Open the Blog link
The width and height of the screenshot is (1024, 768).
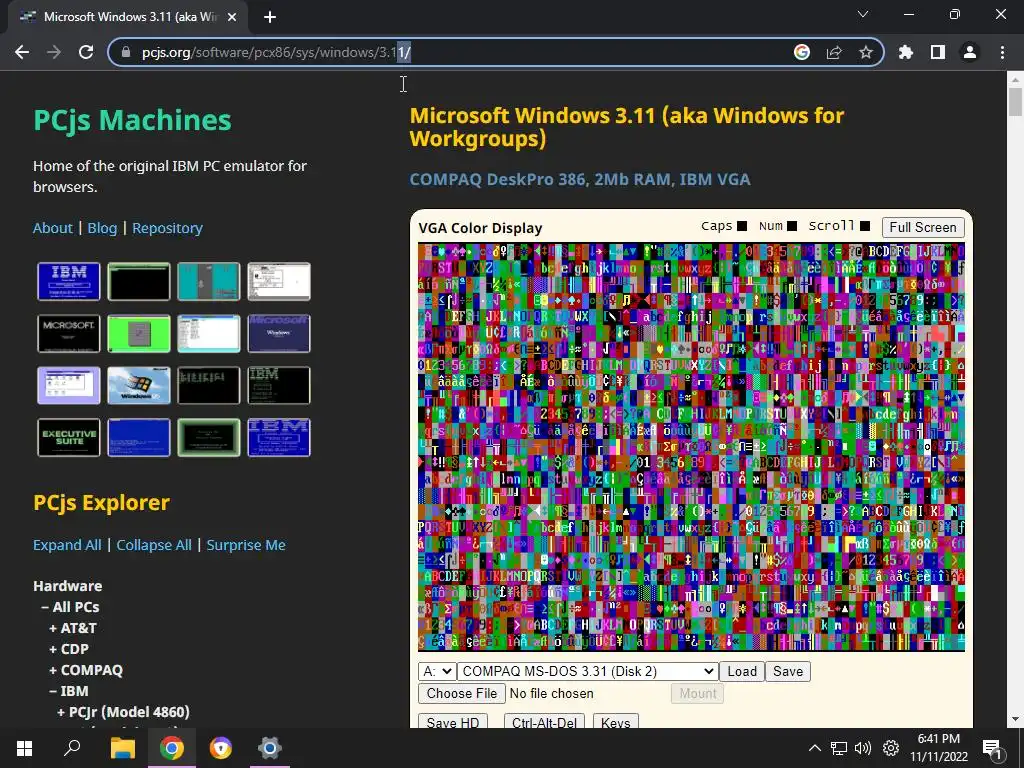point(102,228)
